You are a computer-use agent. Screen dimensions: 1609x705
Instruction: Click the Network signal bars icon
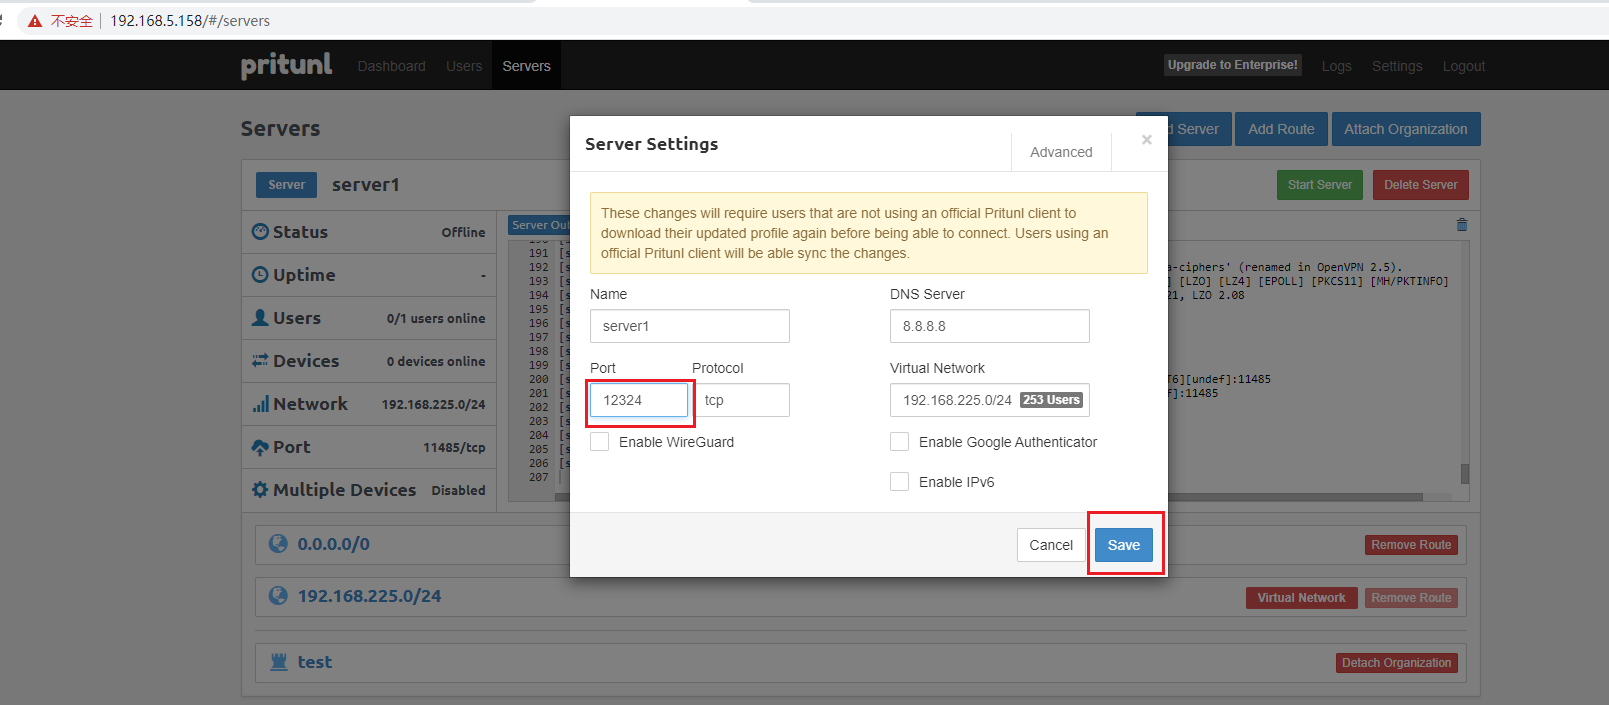pyautogui.click(x=260, y=404)
